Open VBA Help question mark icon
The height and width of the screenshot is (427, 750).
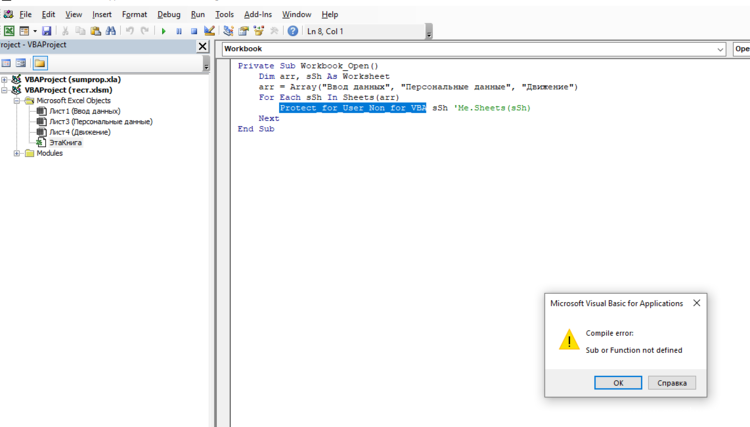point(293,31)
